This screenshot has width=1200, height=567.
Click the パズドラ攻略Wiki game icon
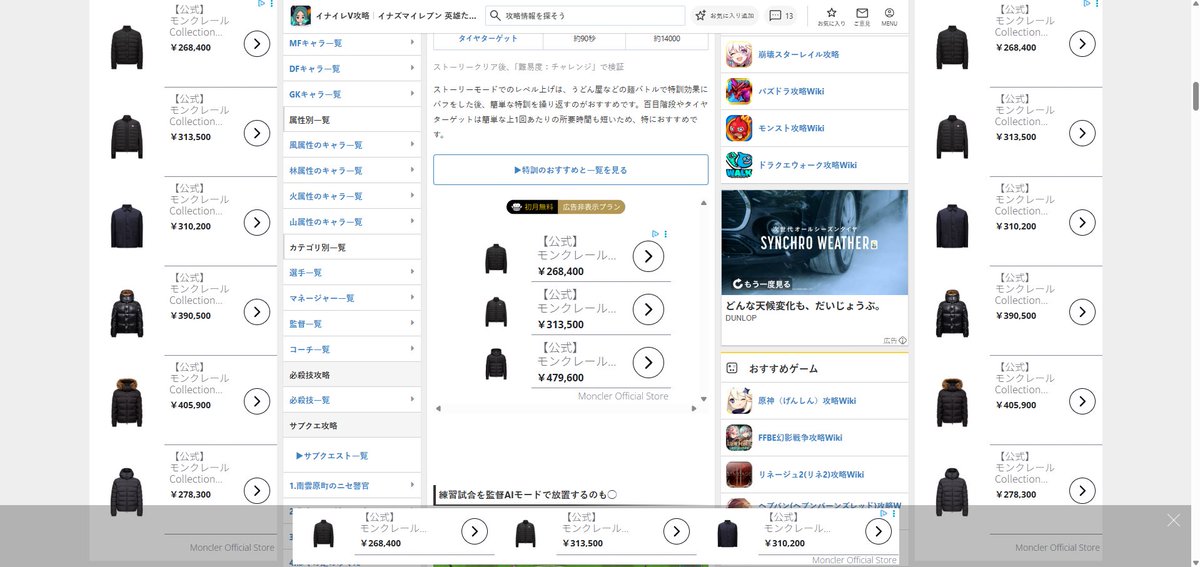pyautogui.click(x=739, y=91)
